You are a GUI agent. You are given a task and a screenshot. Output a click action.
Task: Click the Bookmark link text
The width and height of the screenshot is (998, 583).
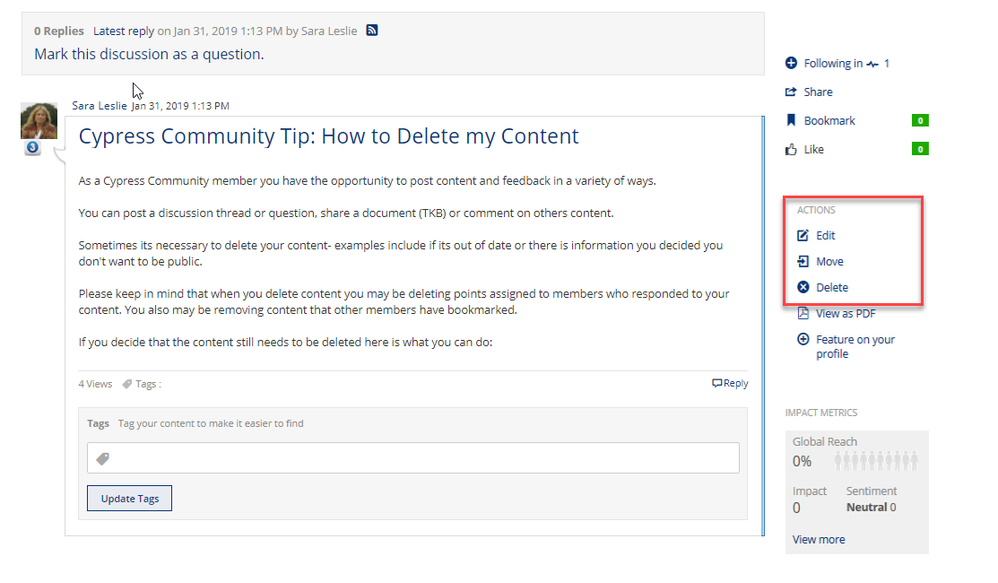(x=829, y=120)
